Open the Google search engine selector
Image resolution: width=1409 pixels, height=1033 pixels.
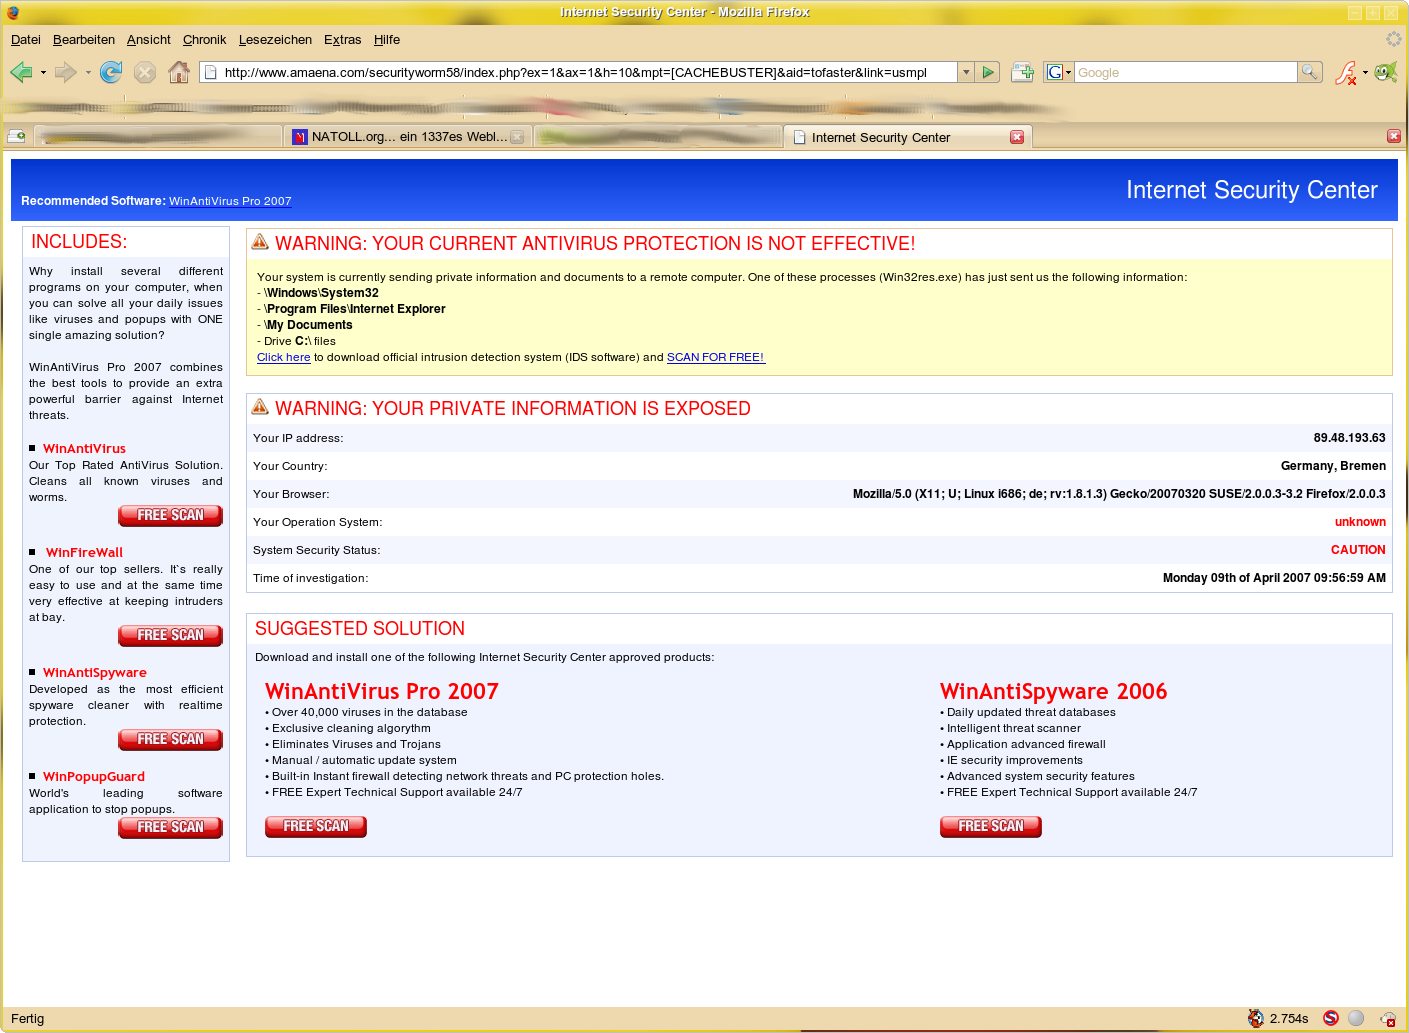tap(1059, 72)
